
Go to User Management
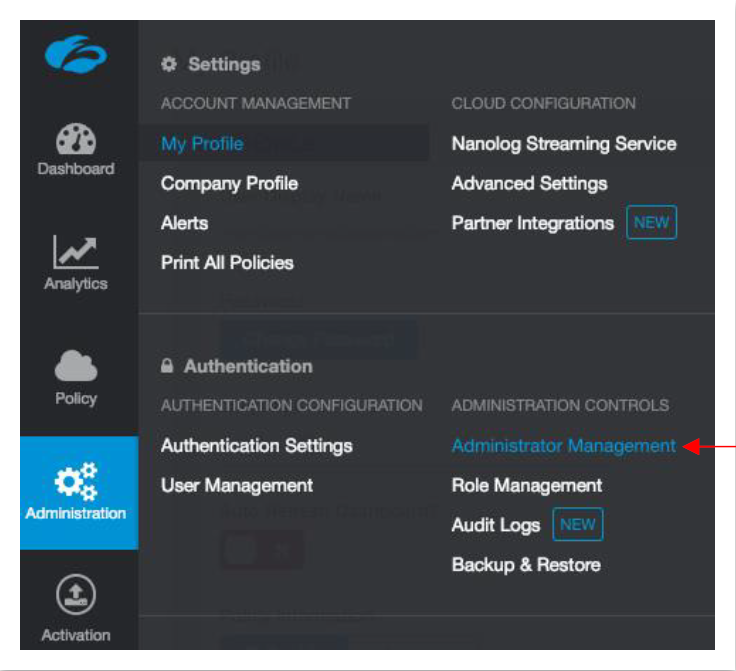click(x=237, y=486)
